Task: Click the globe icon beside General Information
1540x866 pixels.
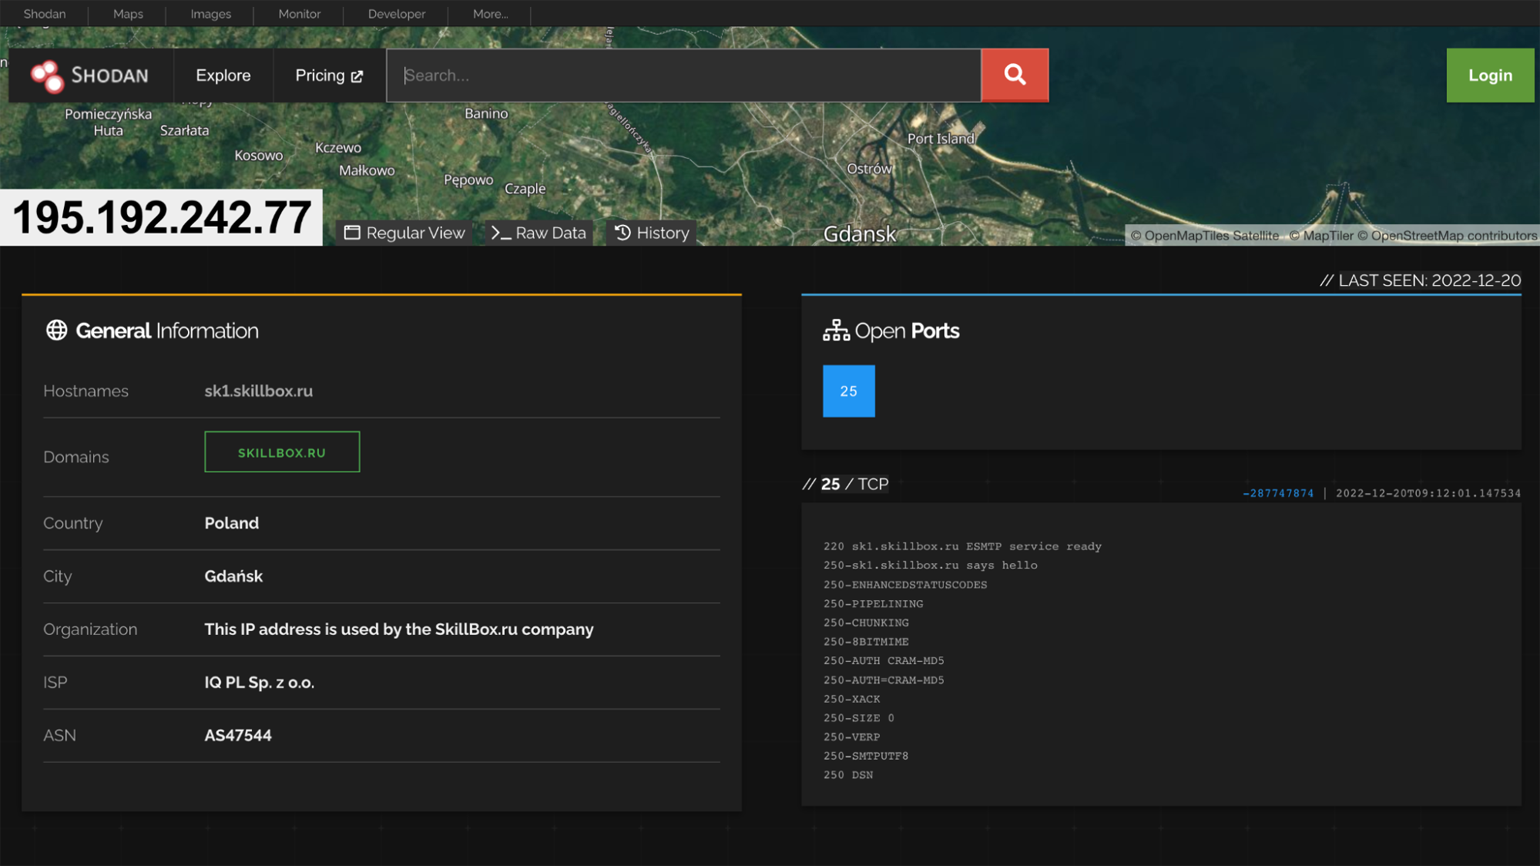Action: click(x=57, y=330)
